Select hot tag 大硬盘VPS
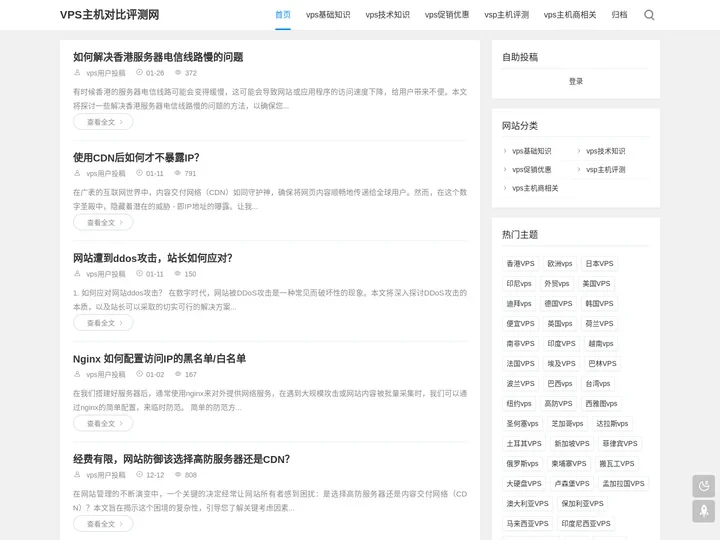720x540 pixels. (524, 484)
